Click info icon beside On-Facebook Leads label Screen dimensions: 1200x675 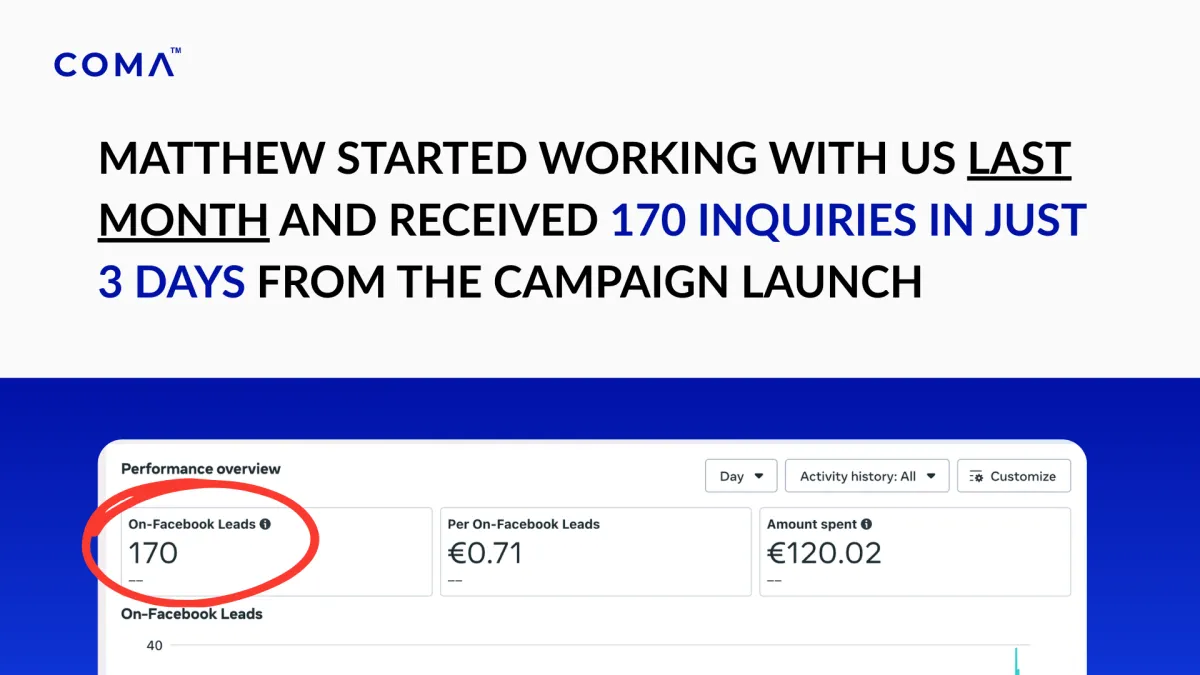coord(265,524)
